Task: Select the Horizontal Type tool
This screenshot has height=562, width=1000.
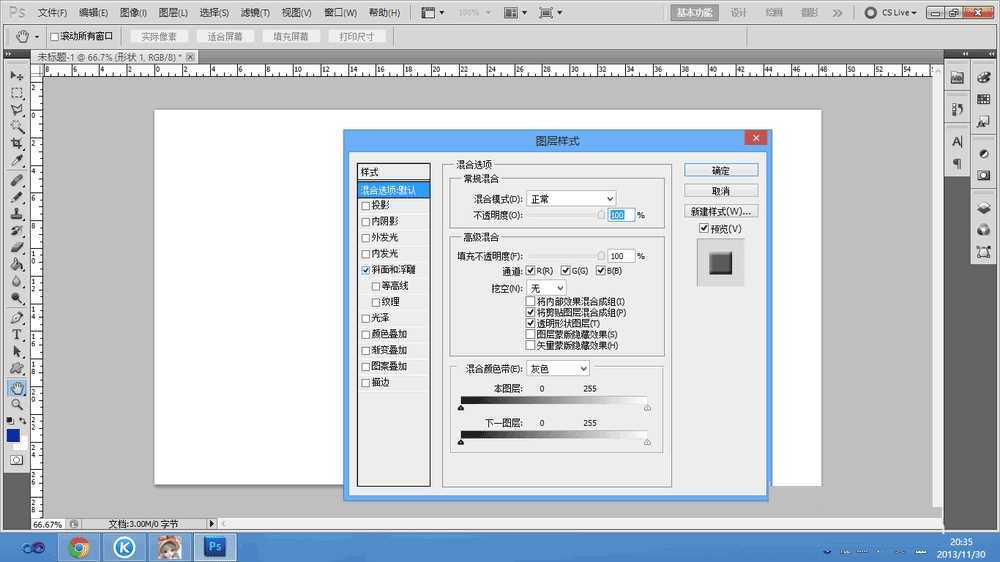Action: click(x=17, y=334)
